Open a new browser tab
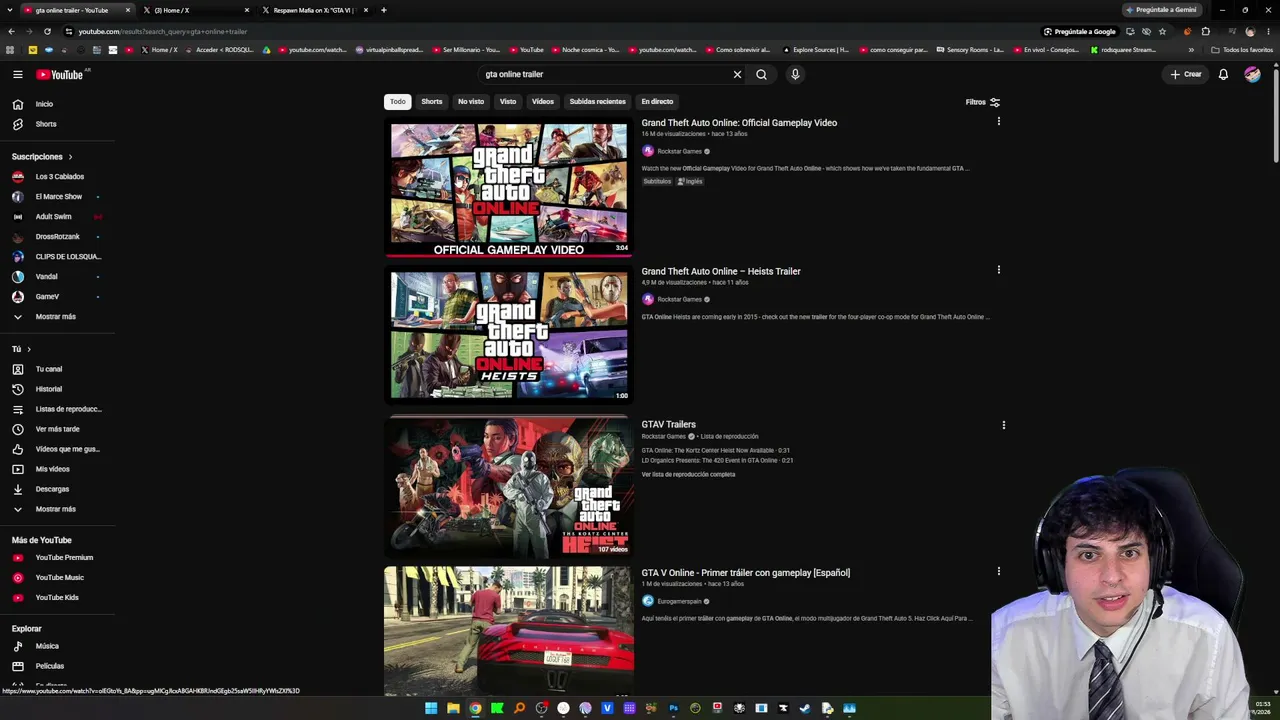 [x=384, y=10]
